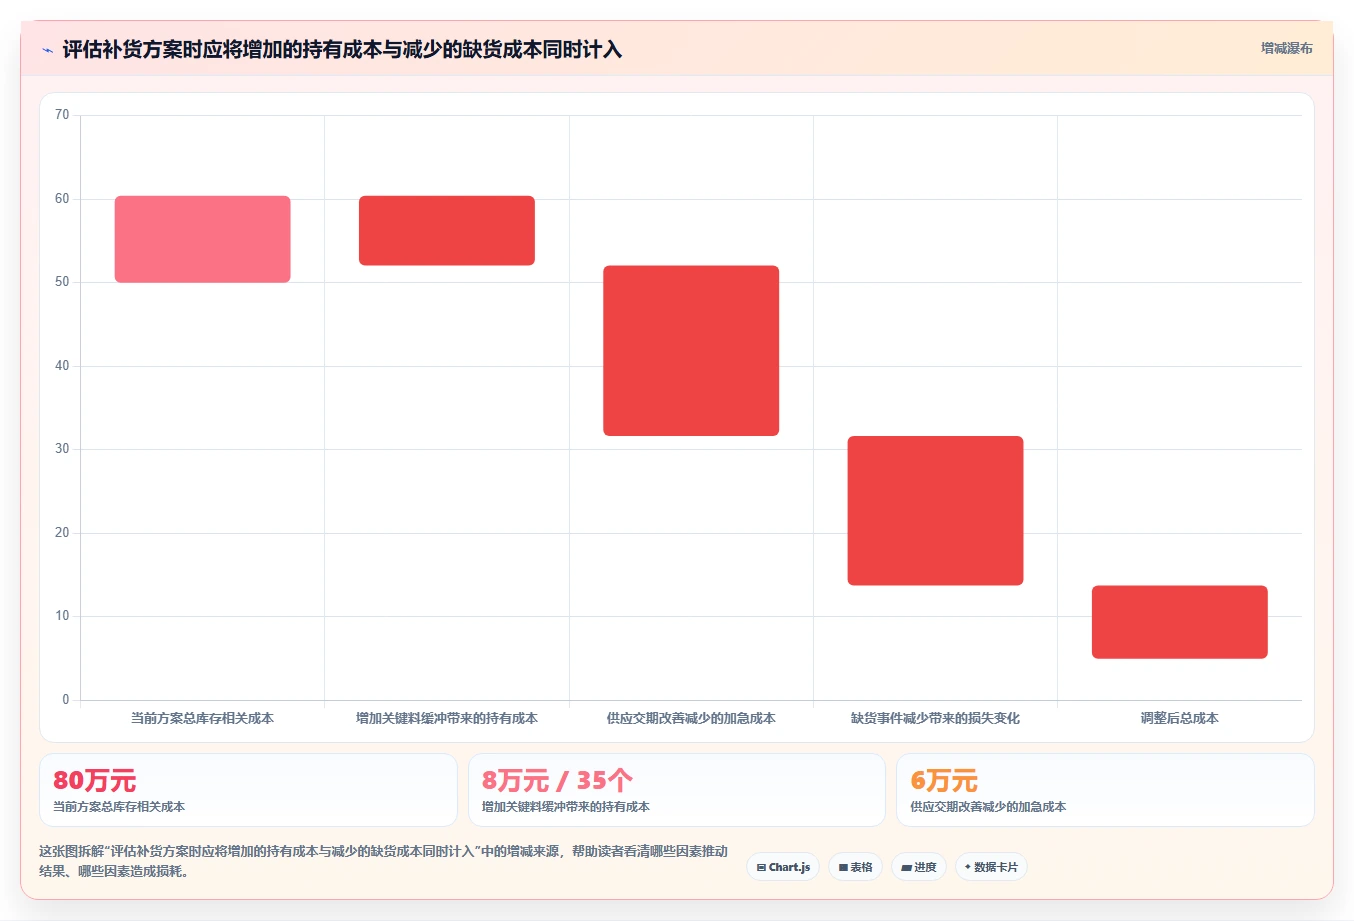Click y-axis tick value 0

point(66,700)
